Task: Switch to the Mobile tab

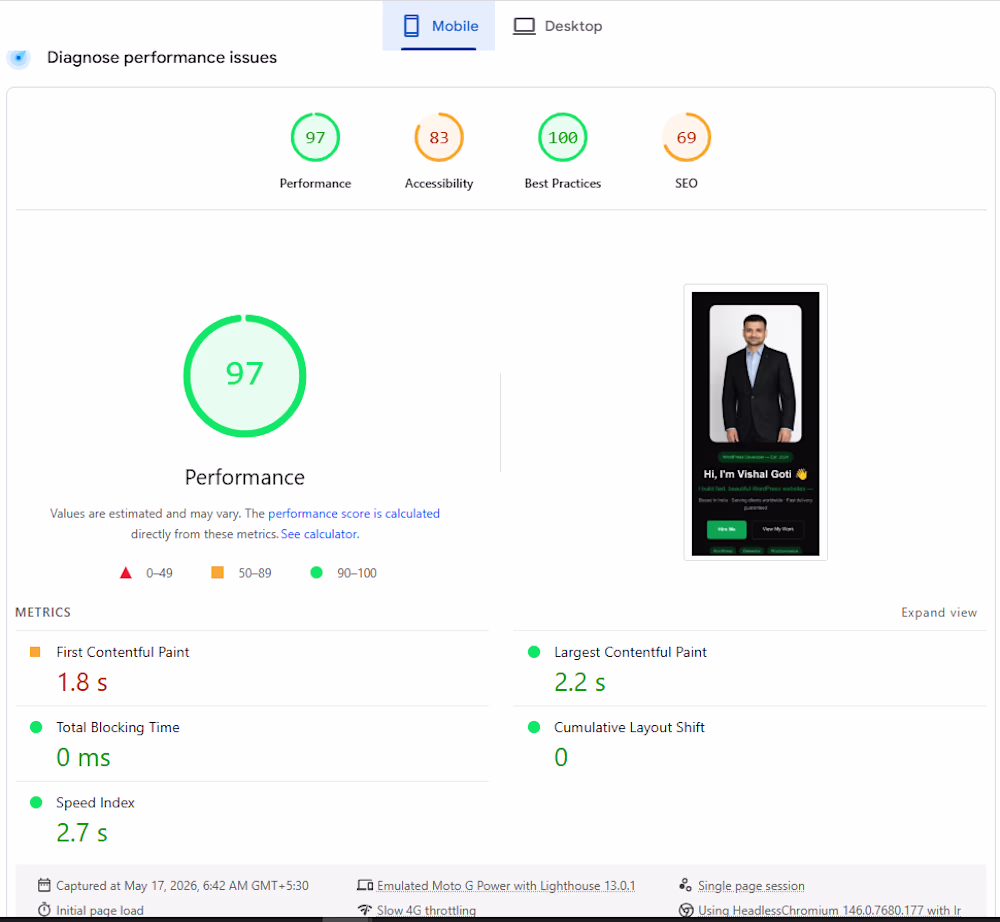Action: [439, 26]
